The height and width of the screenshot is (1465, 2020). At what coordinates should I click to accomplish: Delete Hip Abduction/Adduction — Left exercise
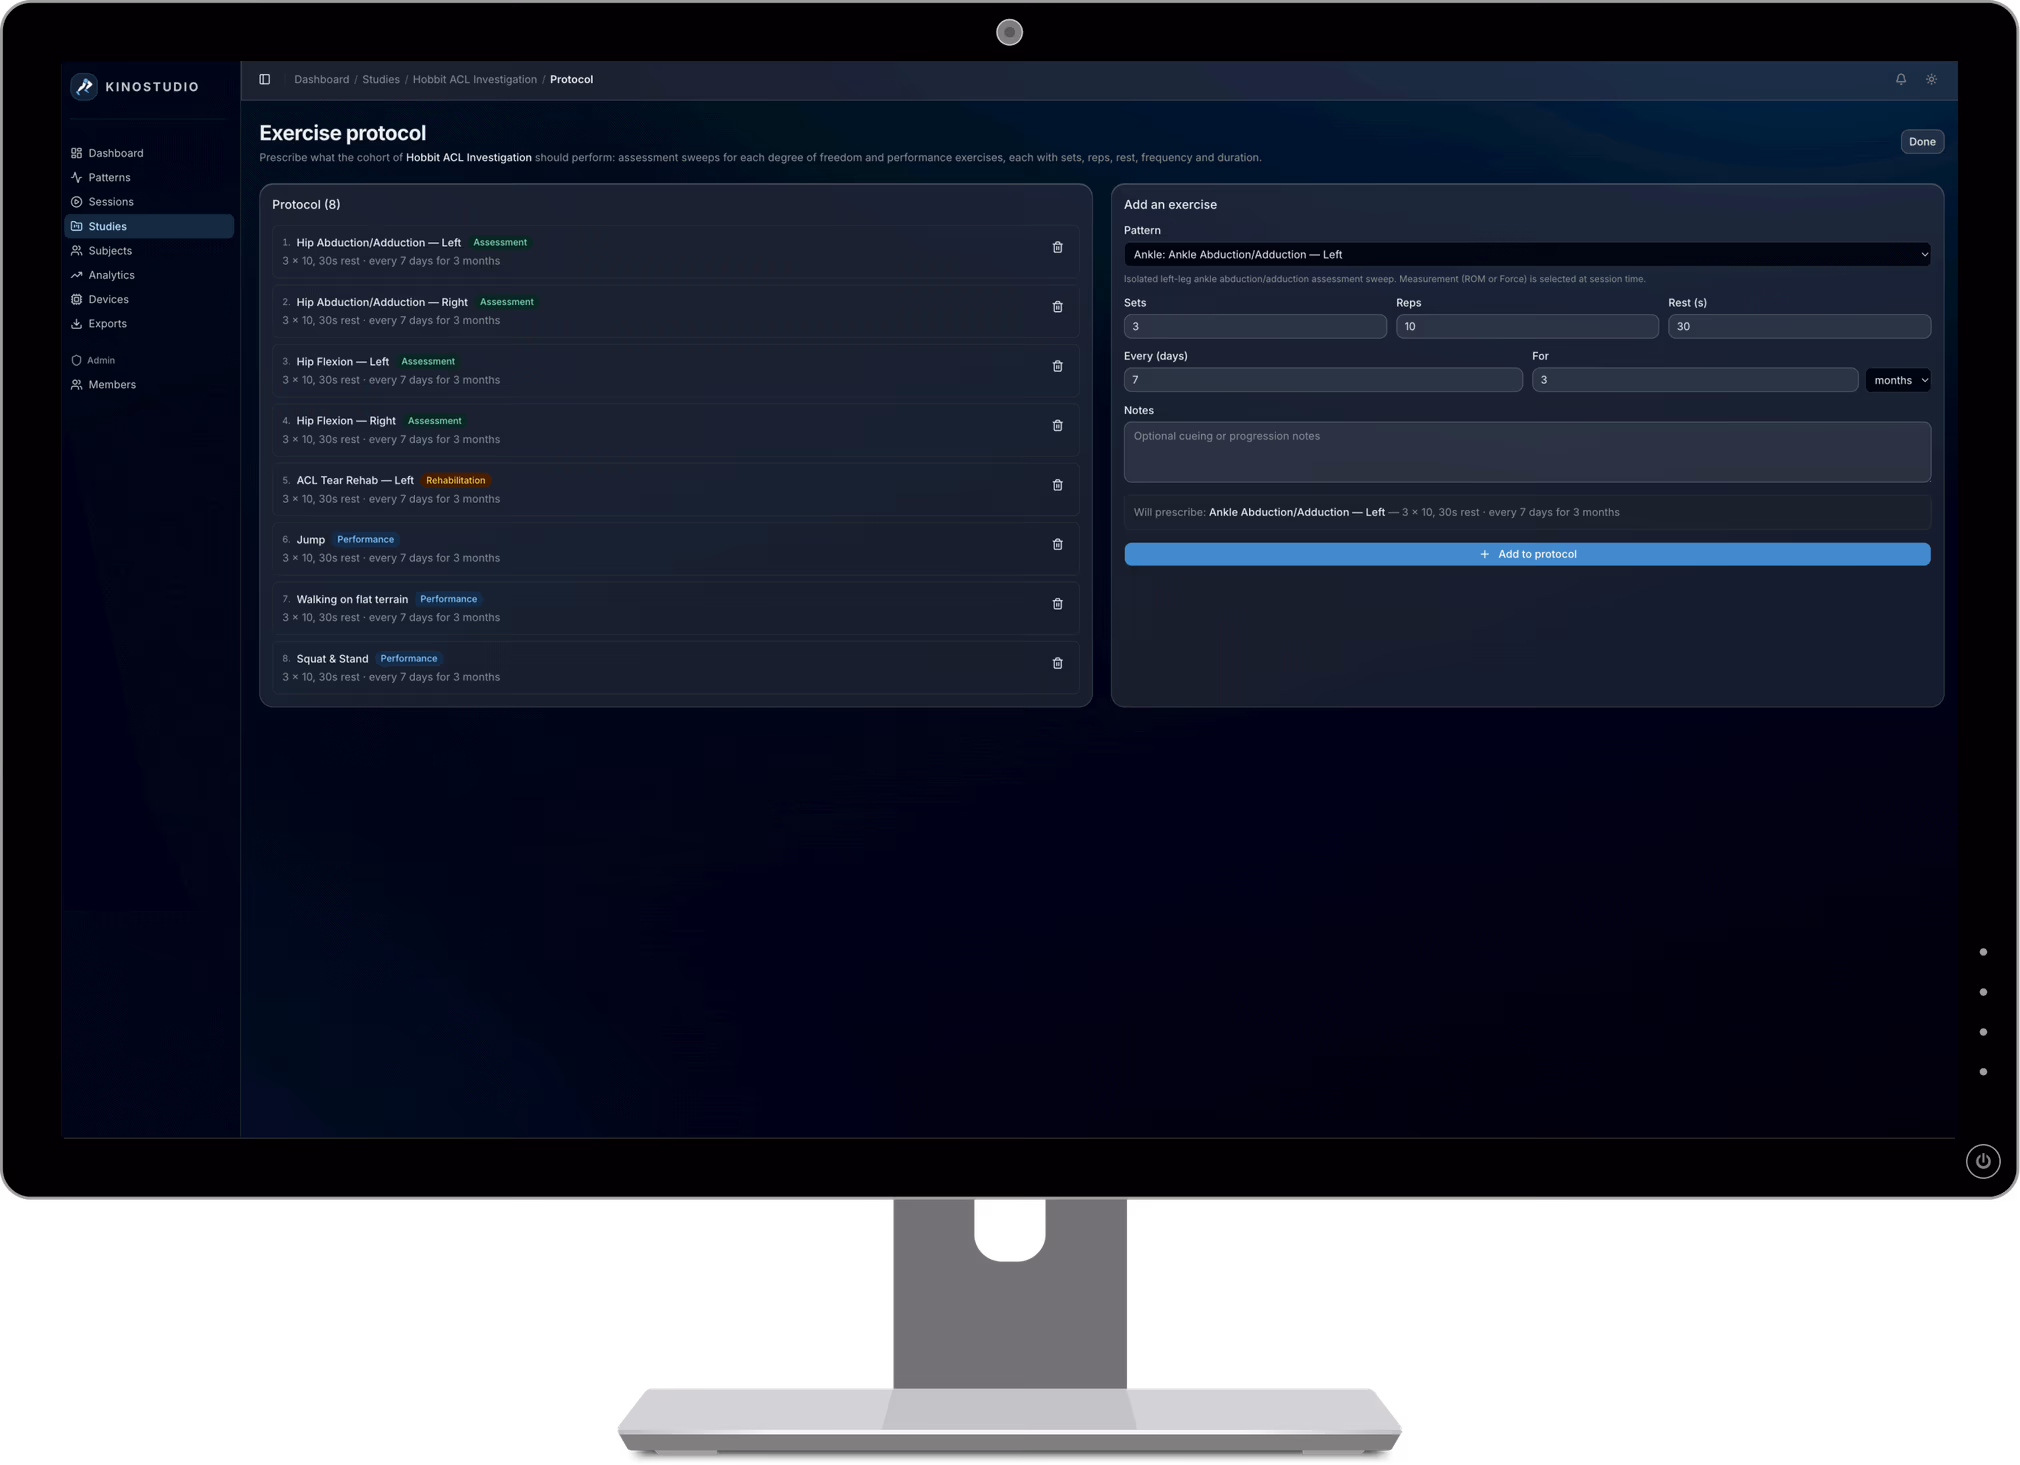coord(1057,247)
